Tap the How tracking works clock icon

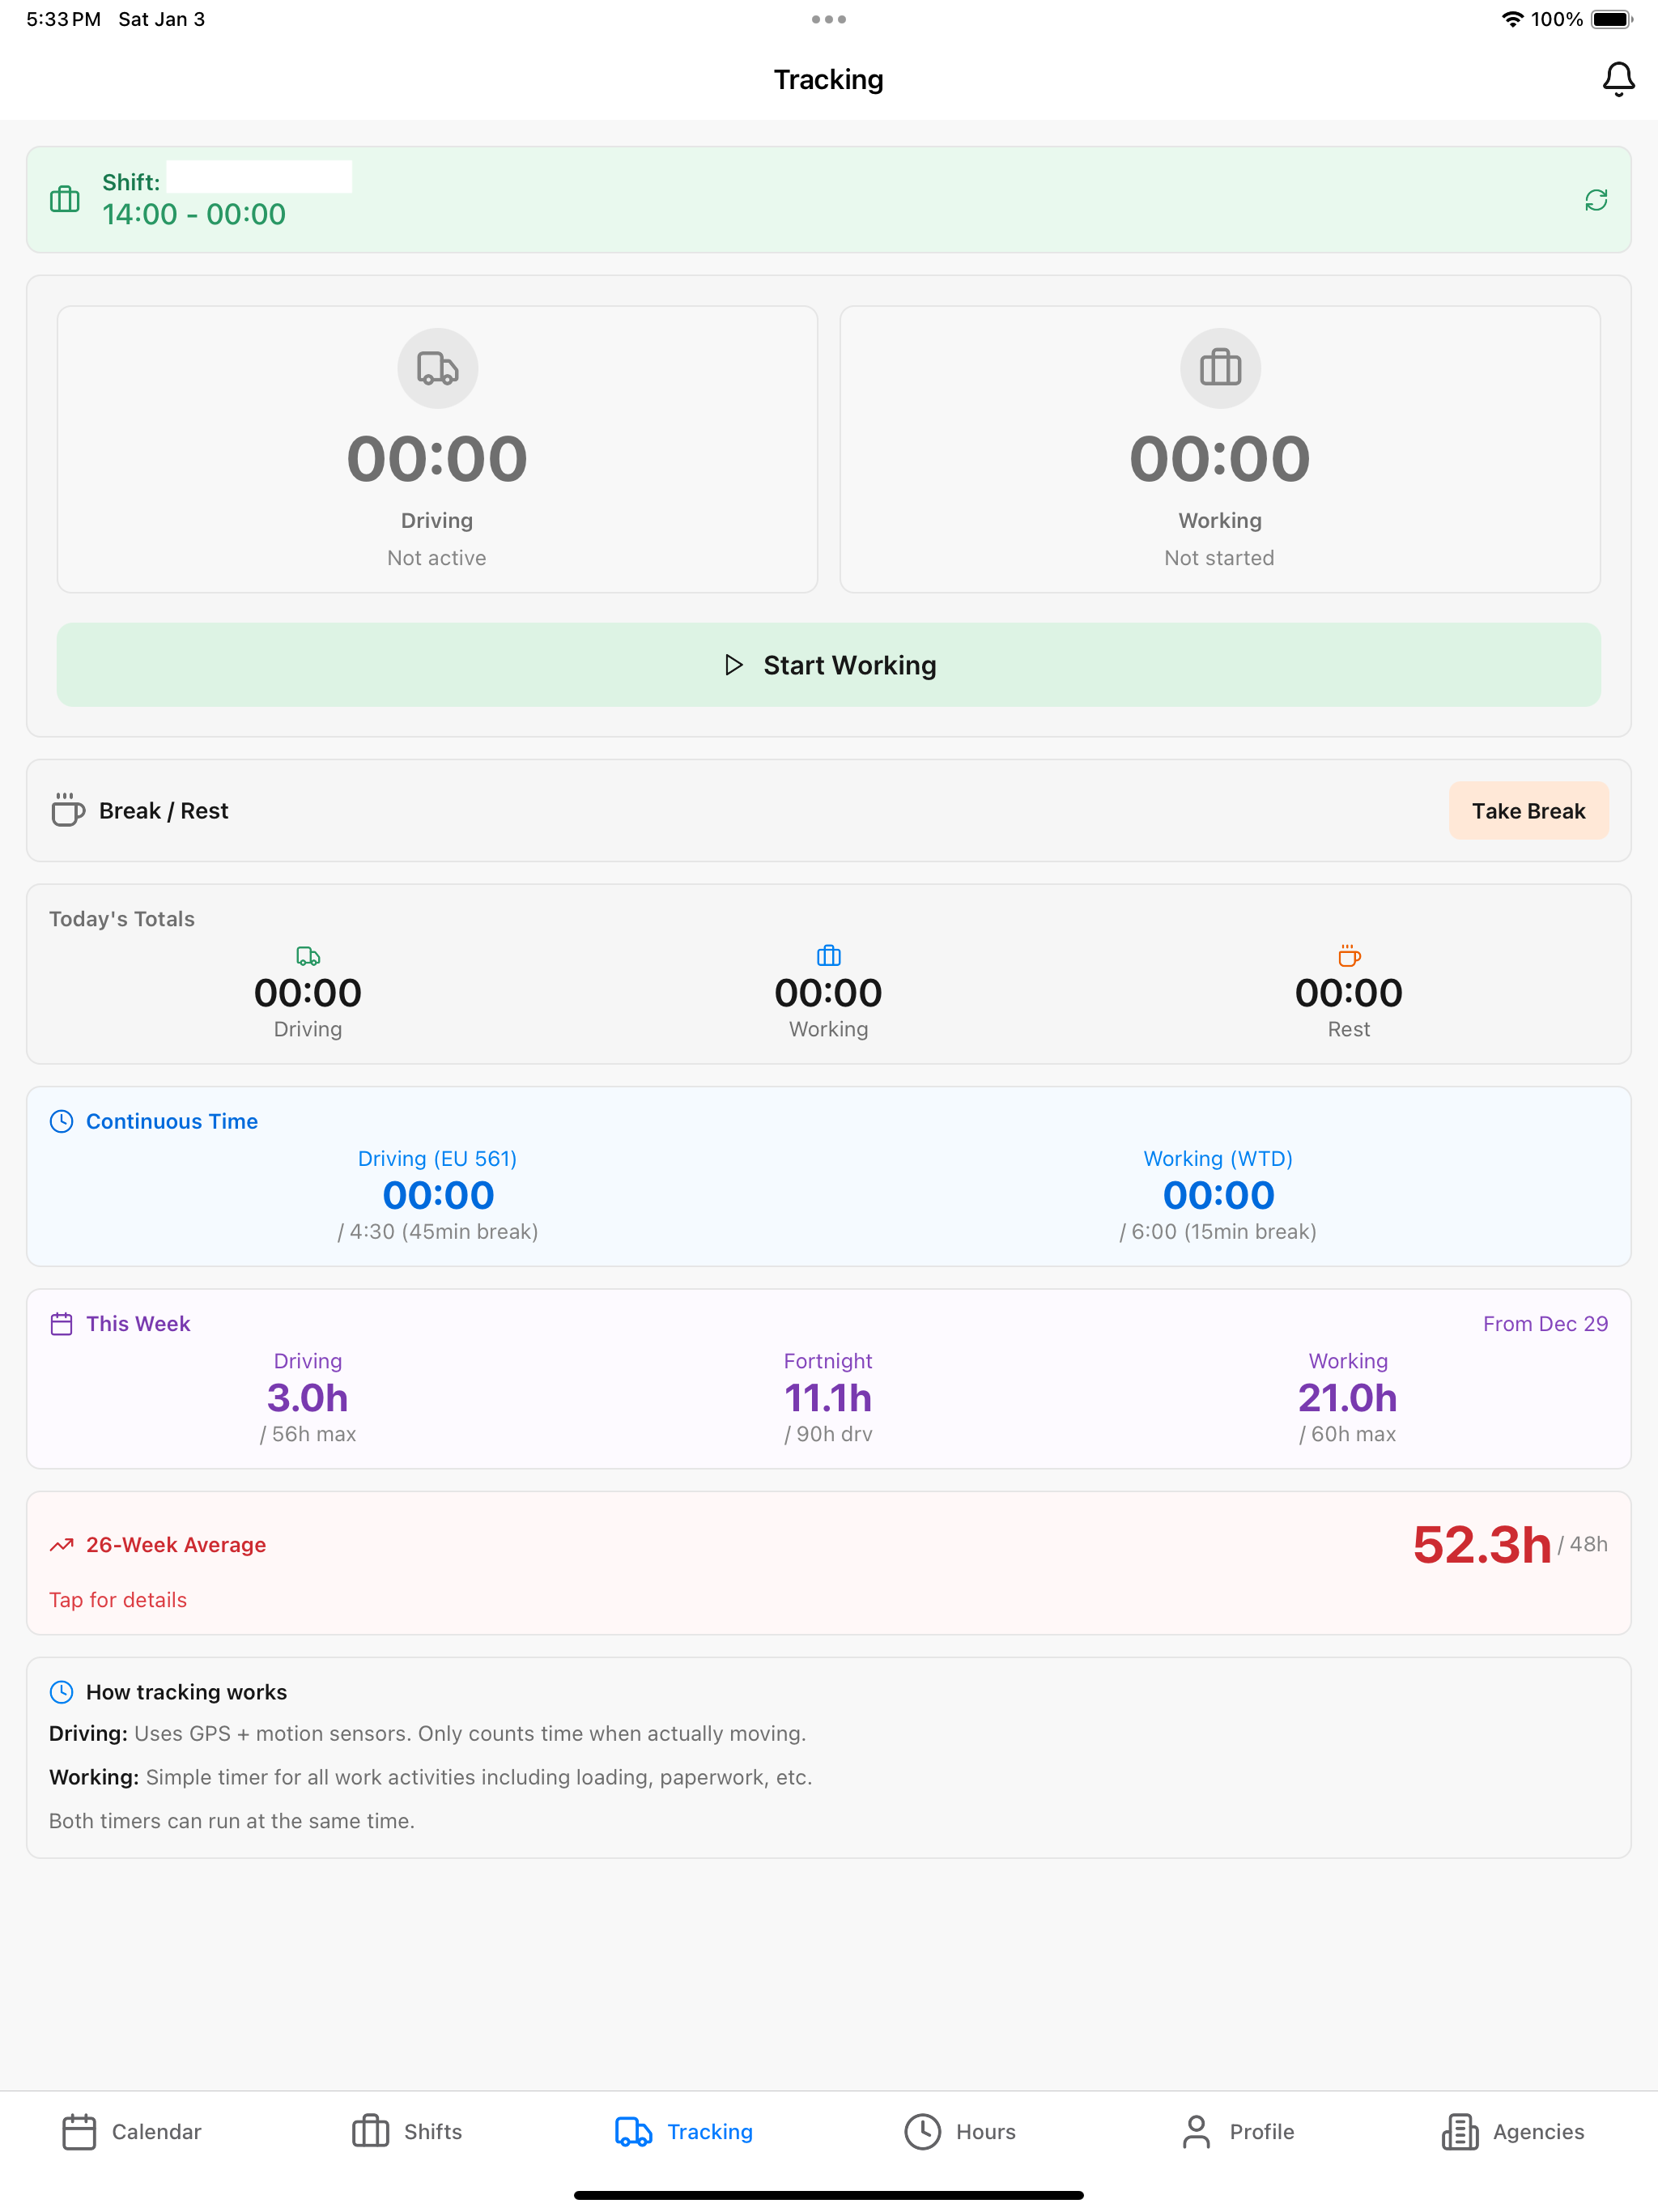tap(61, 1692)
